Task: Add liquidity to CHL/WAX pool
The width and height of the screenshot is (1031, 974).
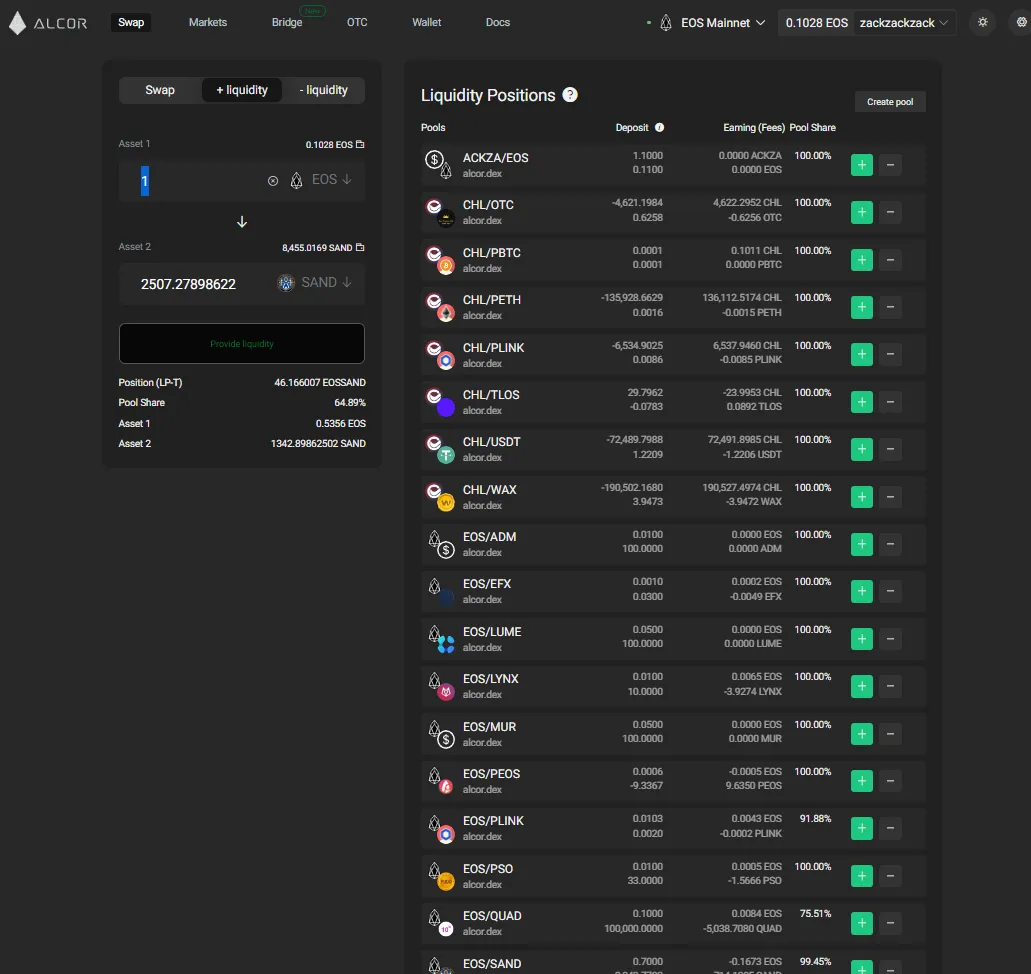Action: tap(861, 497)
